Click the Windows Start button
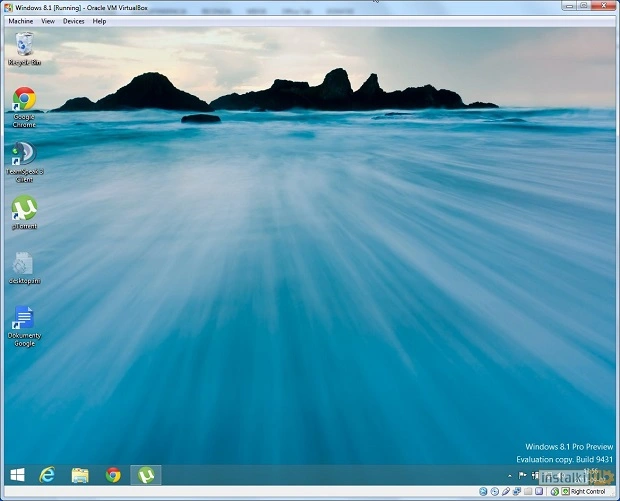Viewport: 620px width, 501px height. click(18, 475)
